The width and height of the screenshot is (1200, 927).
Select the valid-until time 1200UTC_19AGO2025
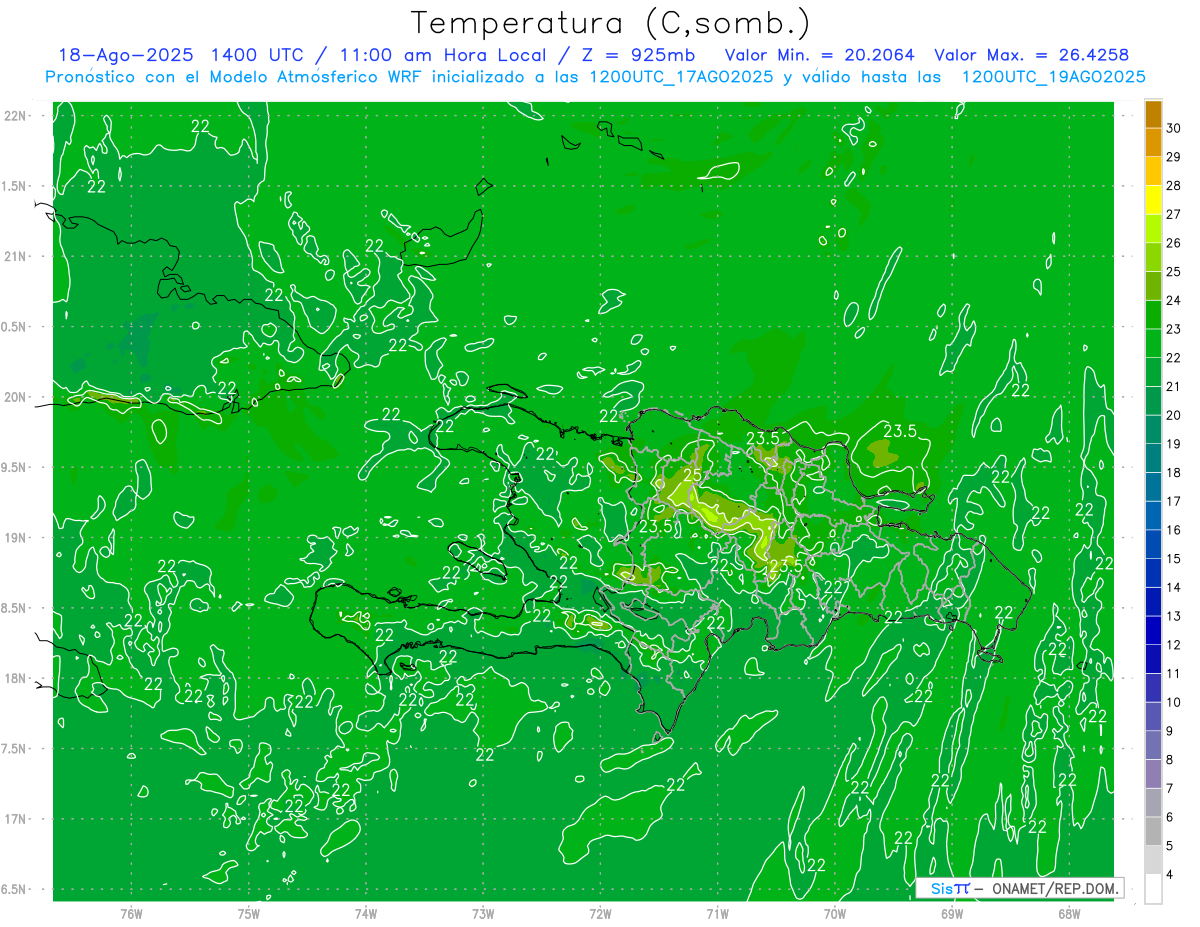tap(1053, 77)
